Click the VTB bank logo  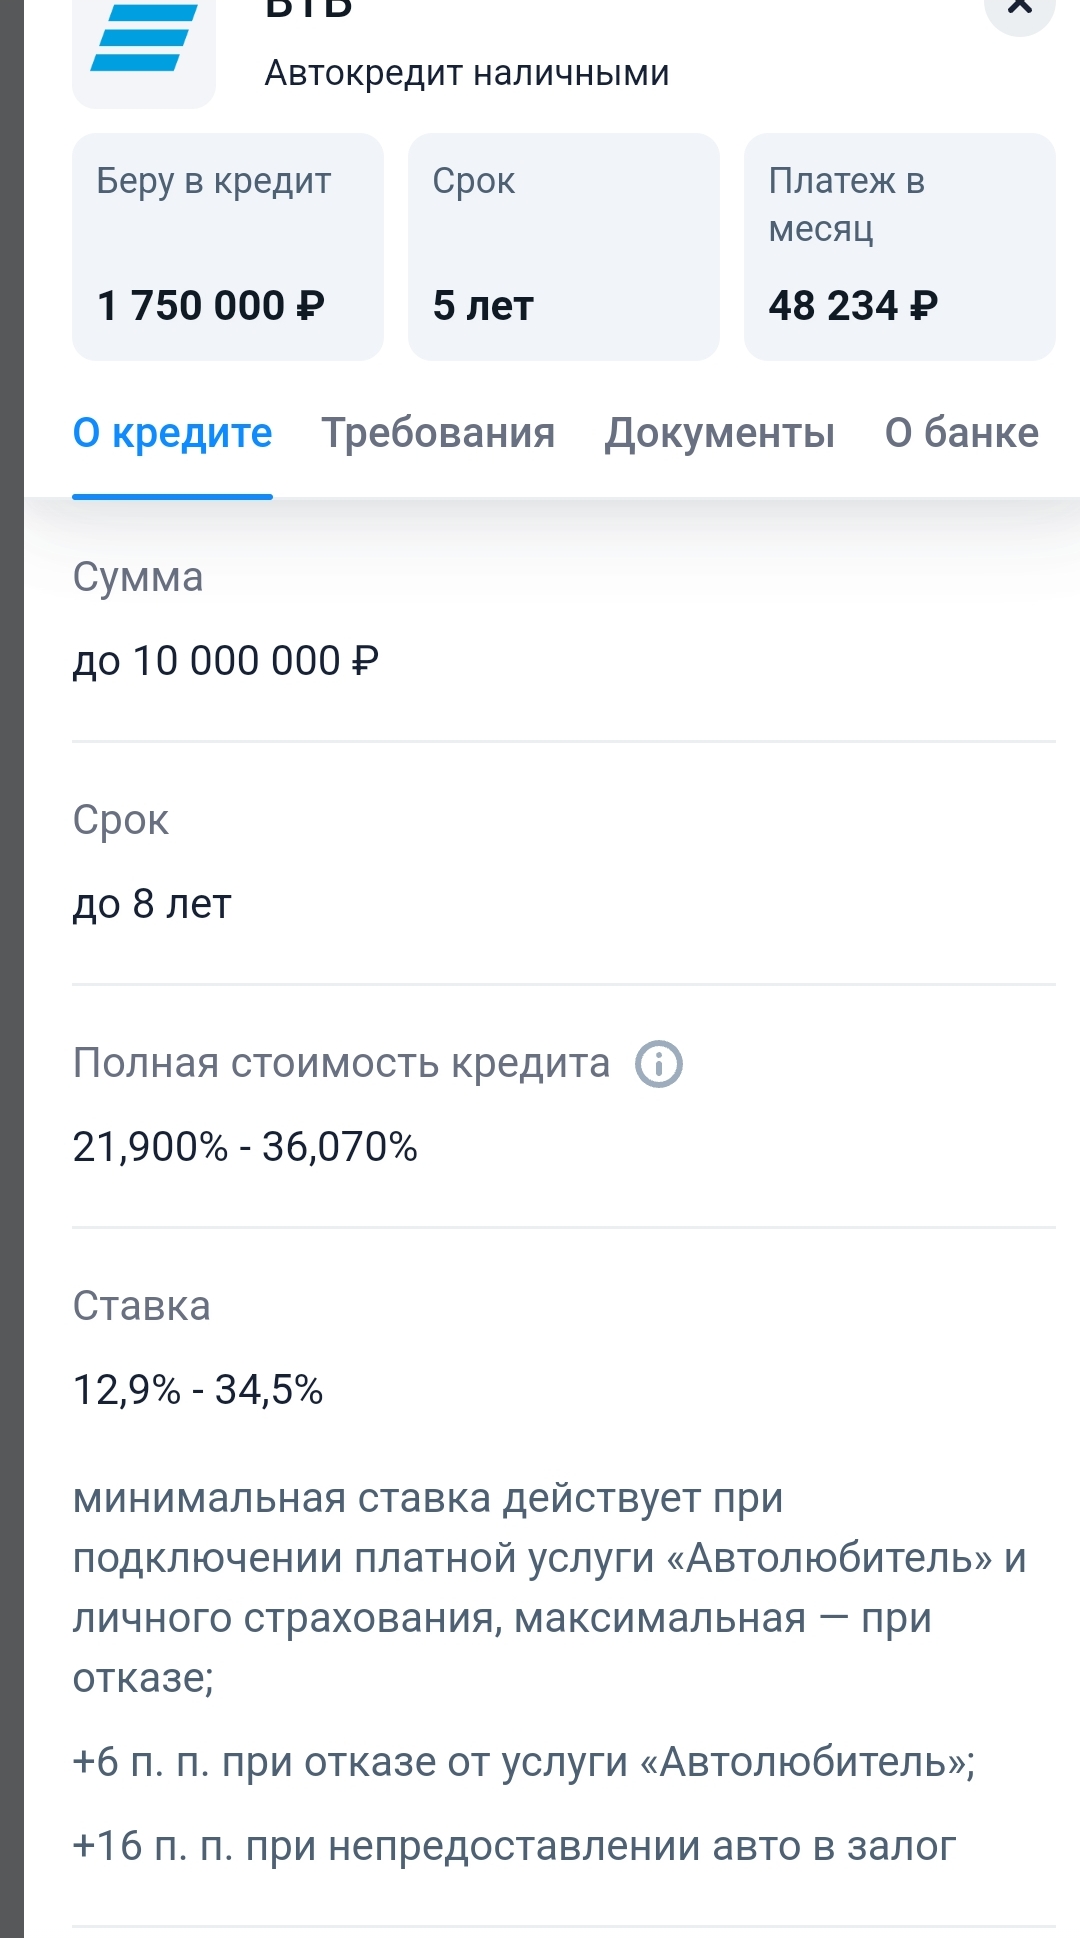(143, 45)
